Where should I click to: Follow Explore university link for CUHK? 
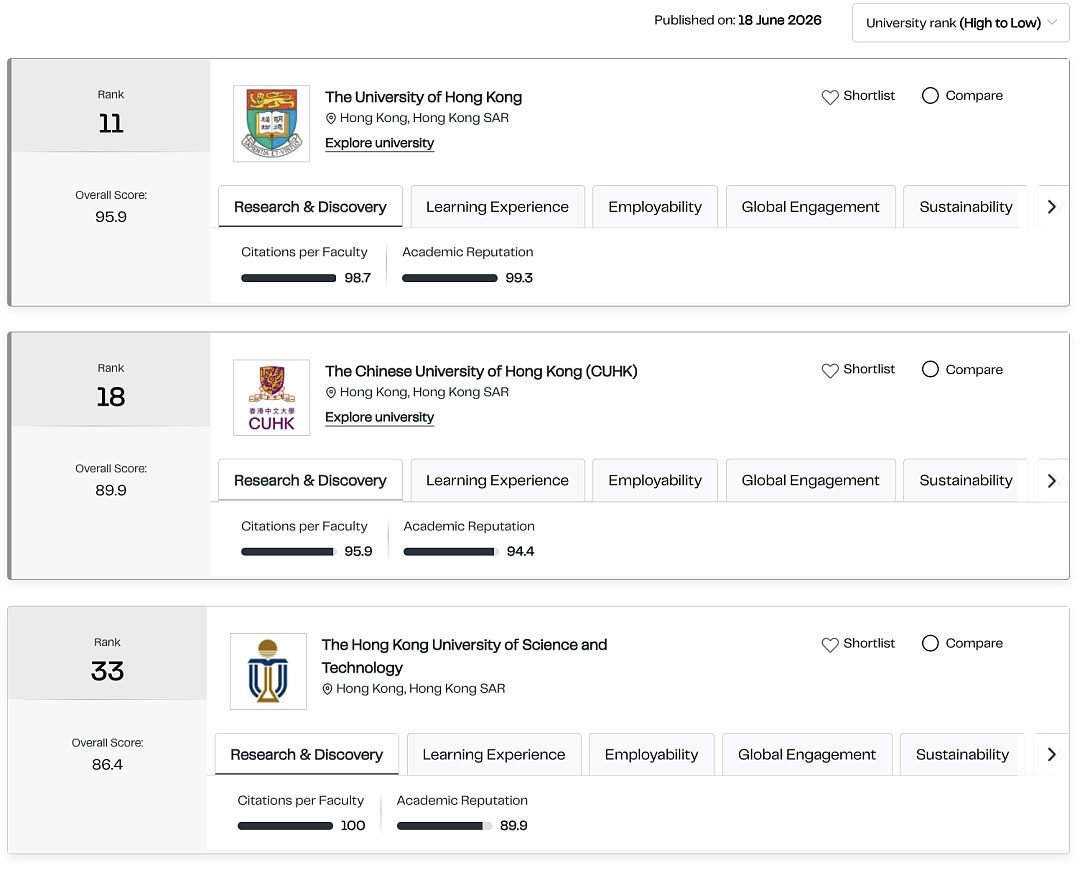(380, 417)
